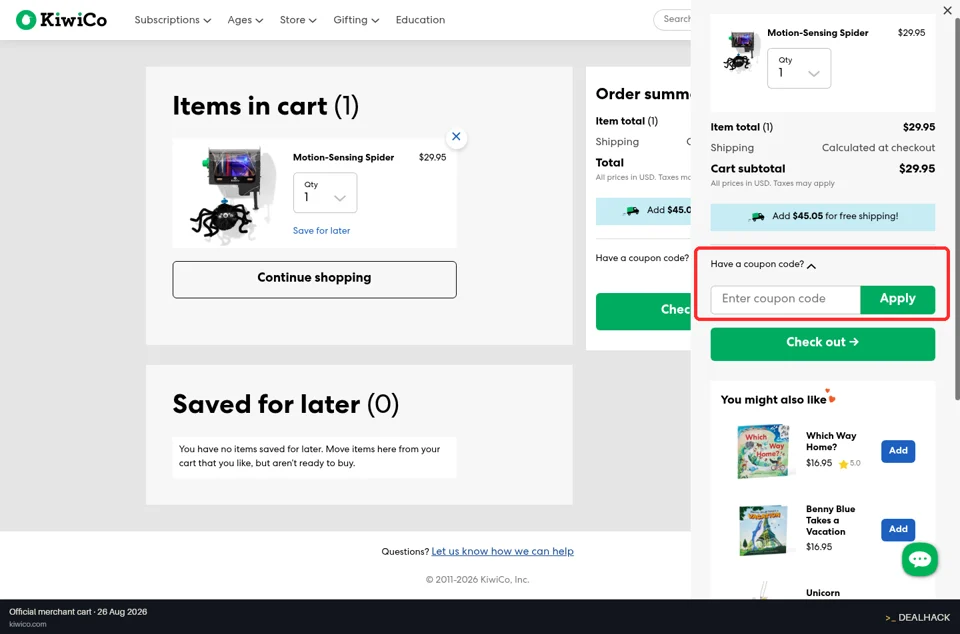Open the Ages menu
This screenshot has height=634, width=960.
tap(245, 20)
